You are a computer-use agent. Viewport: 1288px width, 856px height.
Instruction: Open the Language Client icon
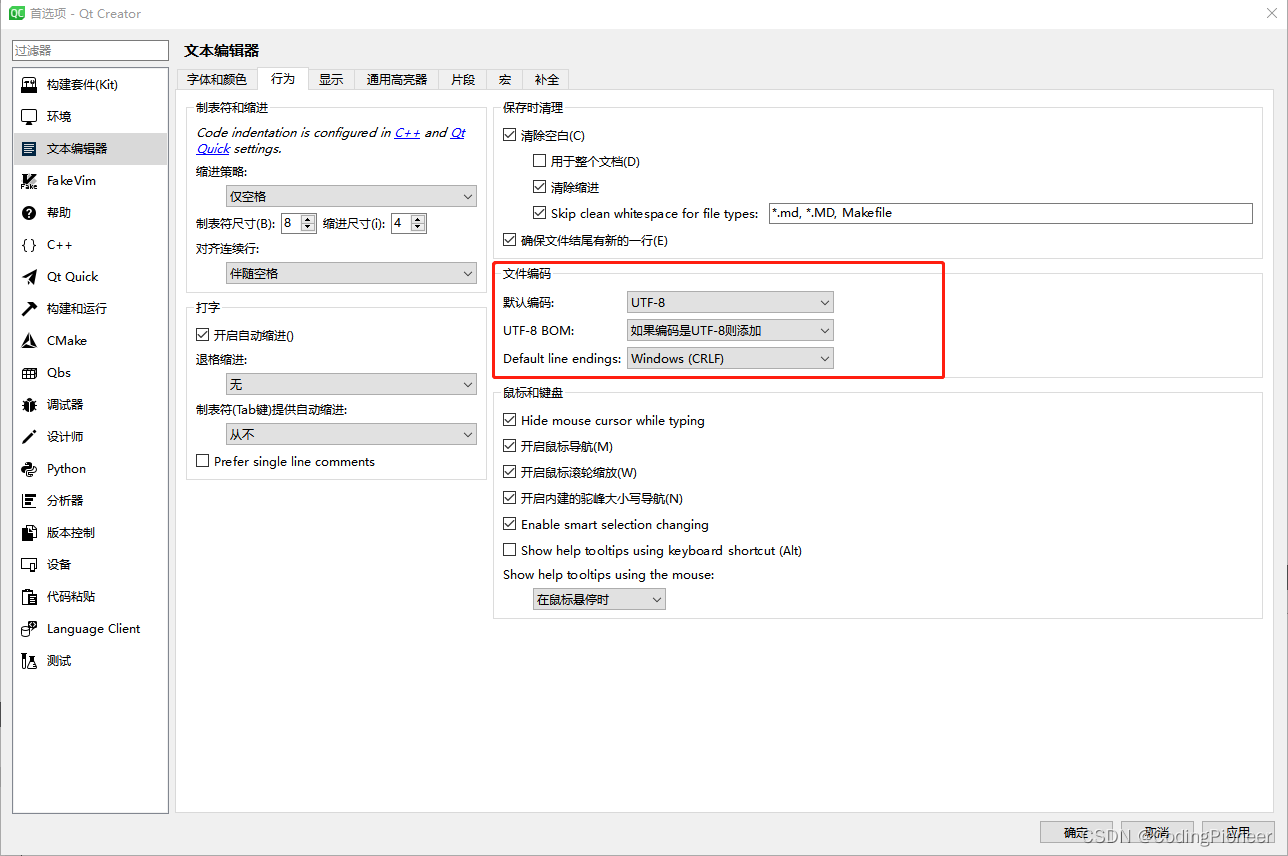point(29,629)
